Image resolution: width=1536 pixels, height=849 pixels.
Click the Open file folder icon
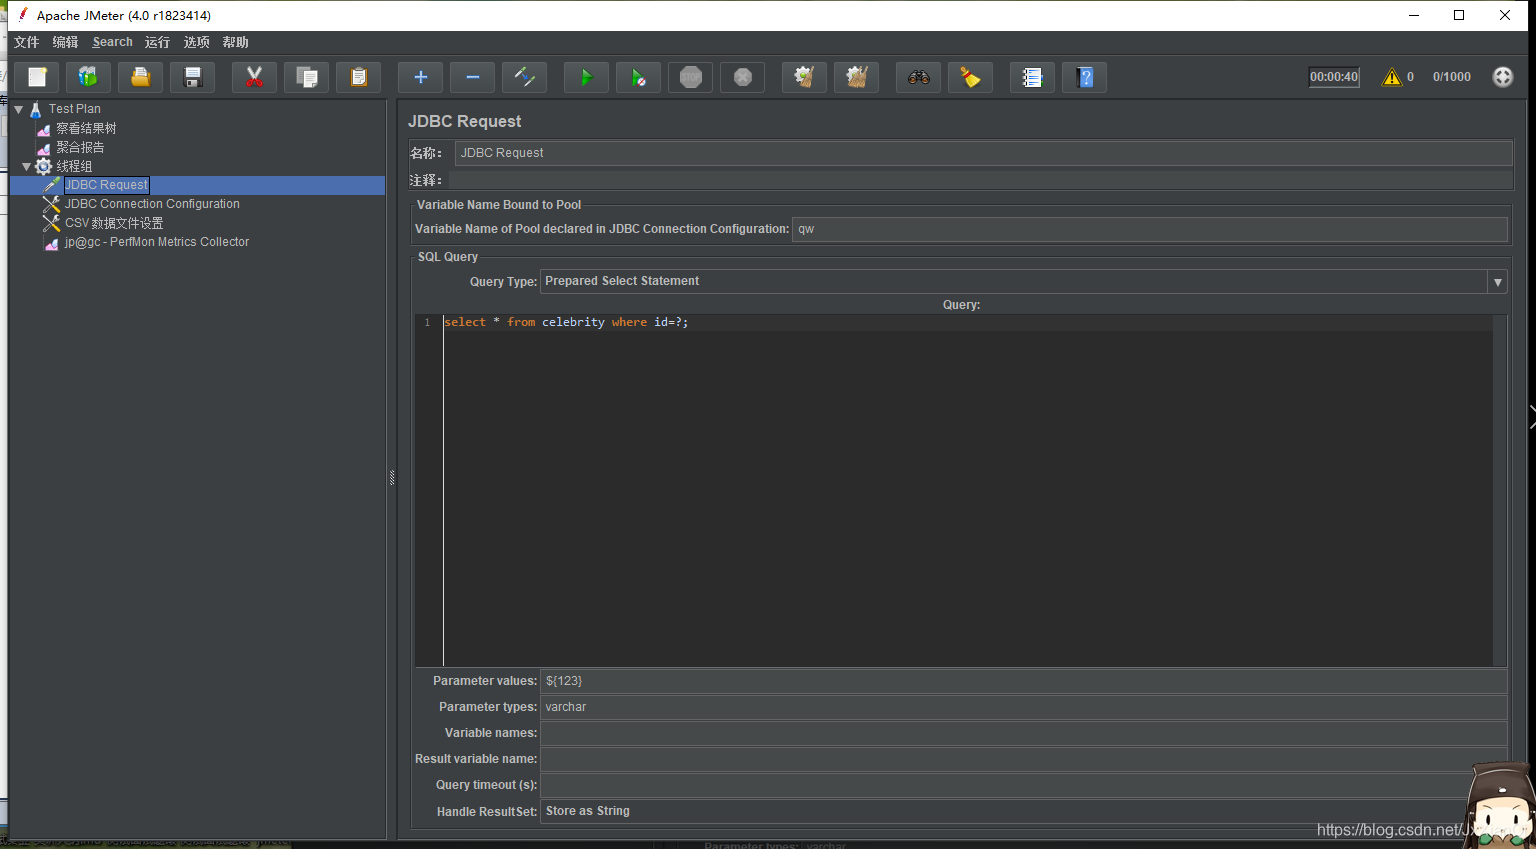pyautogui.click(x=141, y=77)
